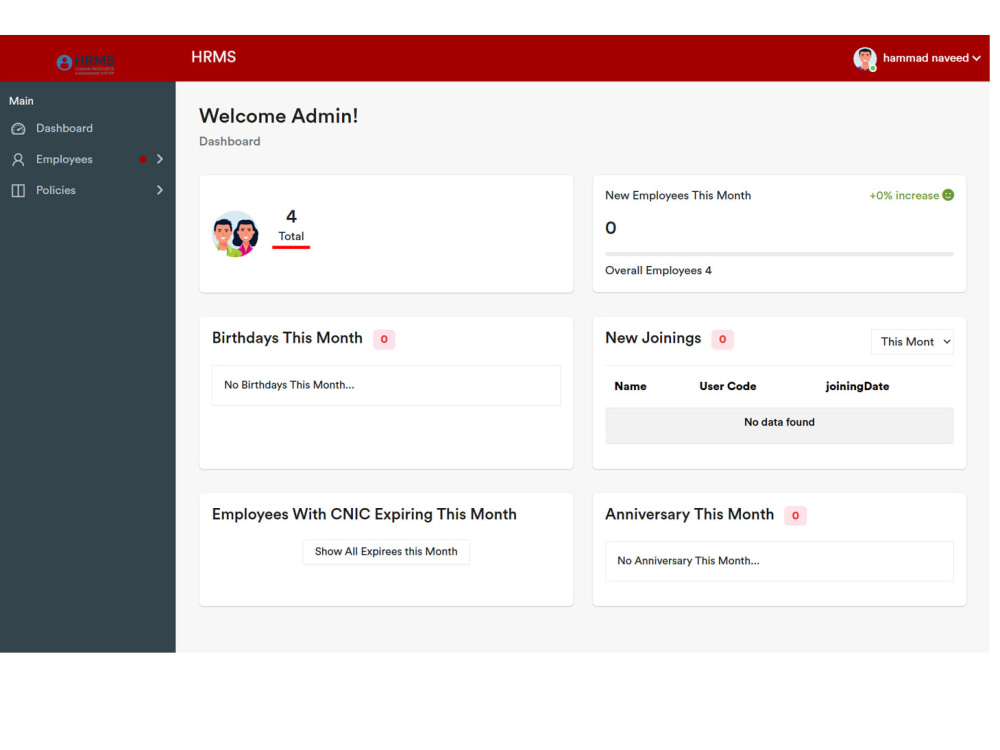Click Show All Expirees this Month button

tap(386, 552)
